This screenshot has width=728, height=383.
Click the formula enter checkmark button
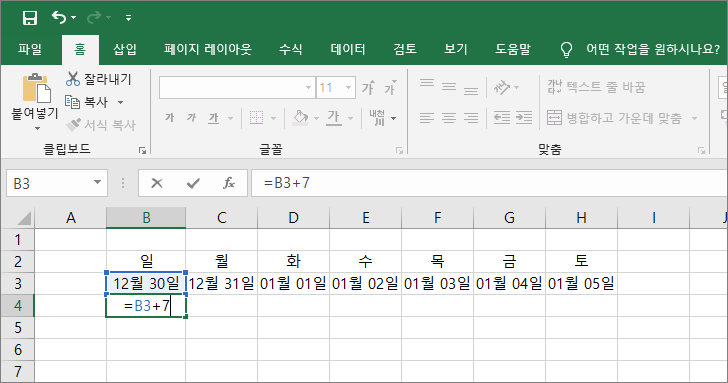(193, 183)
